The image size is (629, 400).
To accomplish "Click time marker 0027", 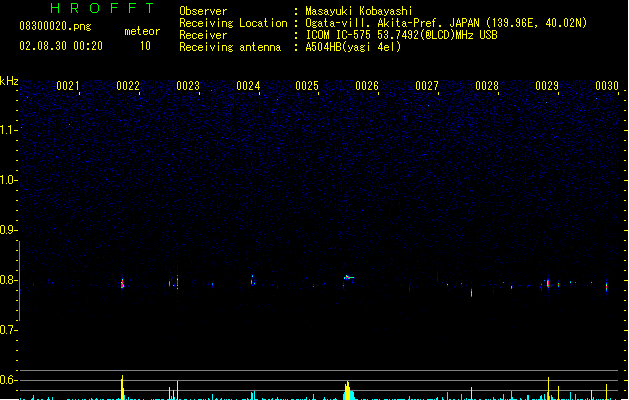I will point(427,86).
